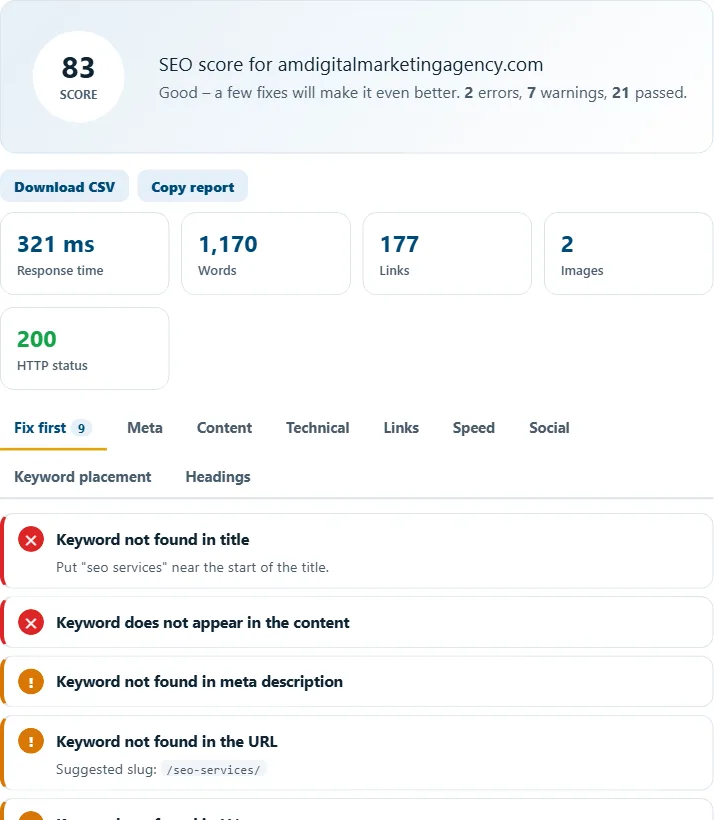Screen dimensions: 714x820
Task: Switch to the Content tab
Action: coord(224,428)
